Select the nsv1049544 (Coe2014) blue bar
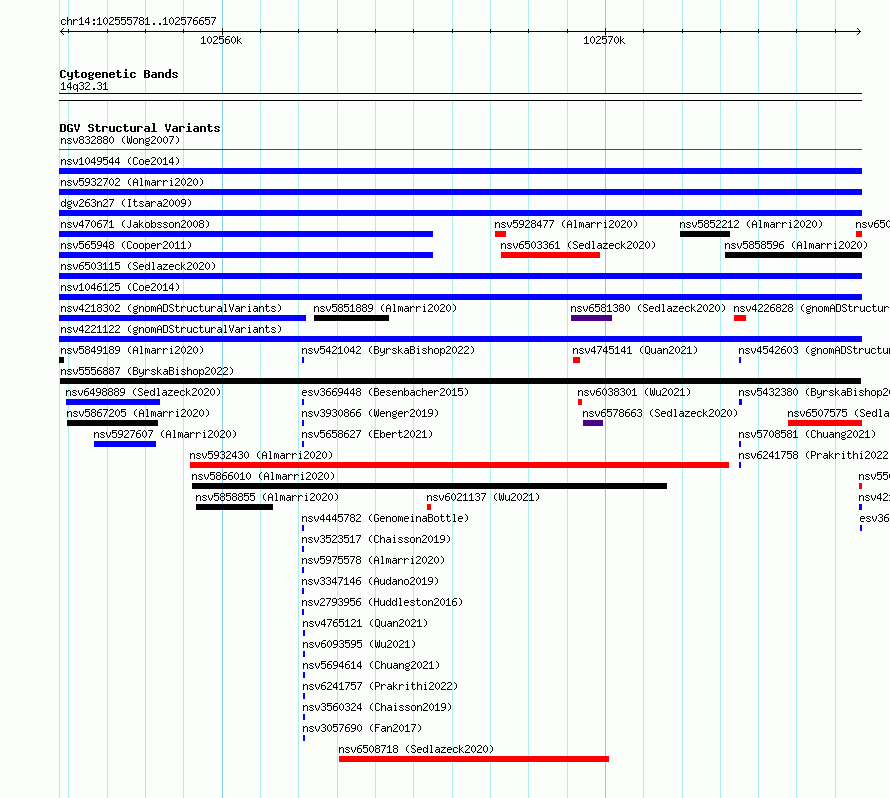The width and height of the screenshot is (890, 798). (x=460, y=171)
